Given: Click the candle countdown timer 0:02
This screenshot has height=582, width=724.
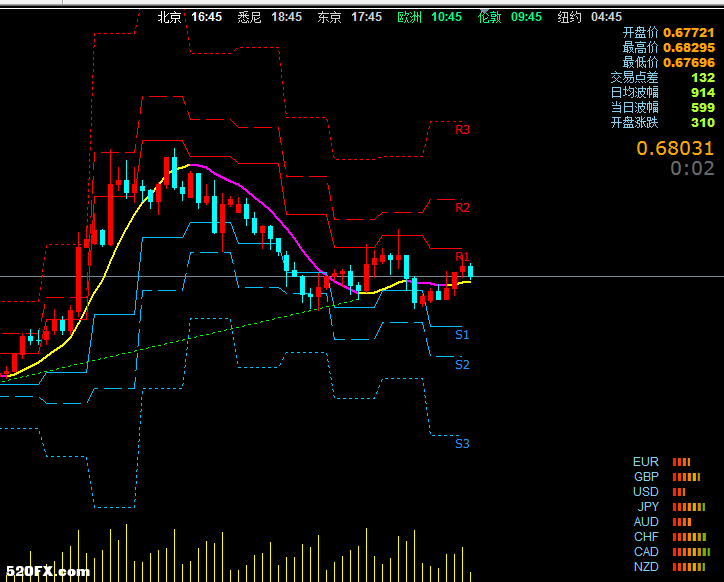Looking at the screenshot, I should click(x=692, y=169).
